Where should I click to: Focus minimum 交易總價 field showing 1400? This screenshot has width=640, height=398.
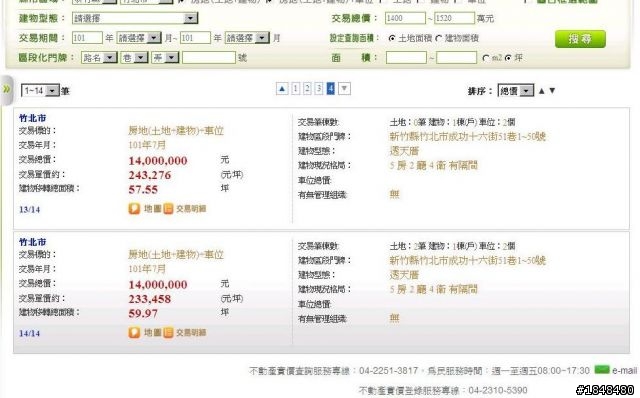[405, 18]
